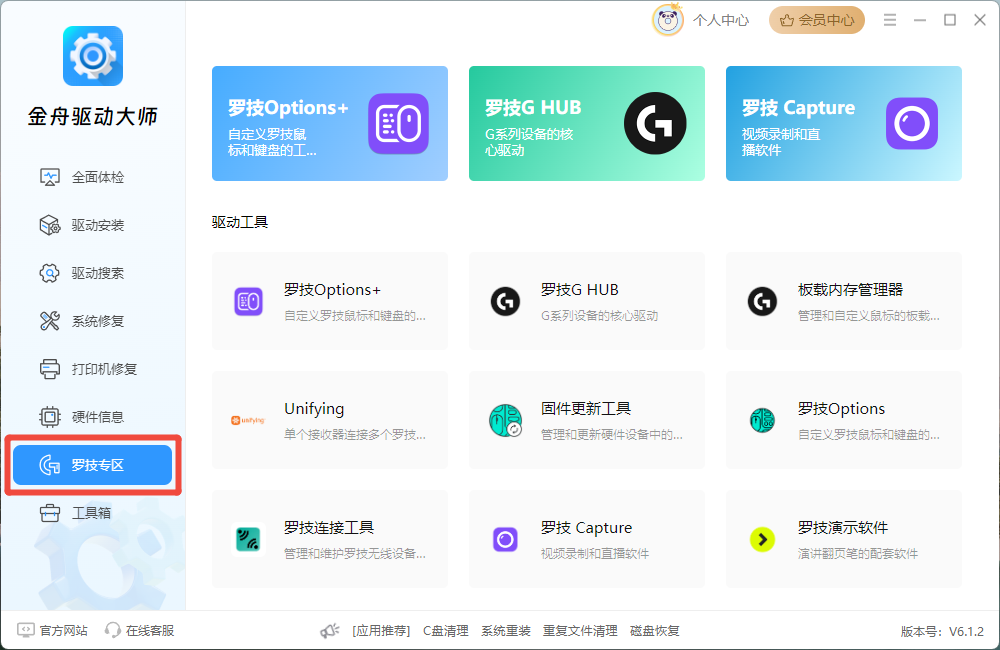Select the 罗技专区 sidebar item
The image size is (1000, 650).
[x=92, y=465]
